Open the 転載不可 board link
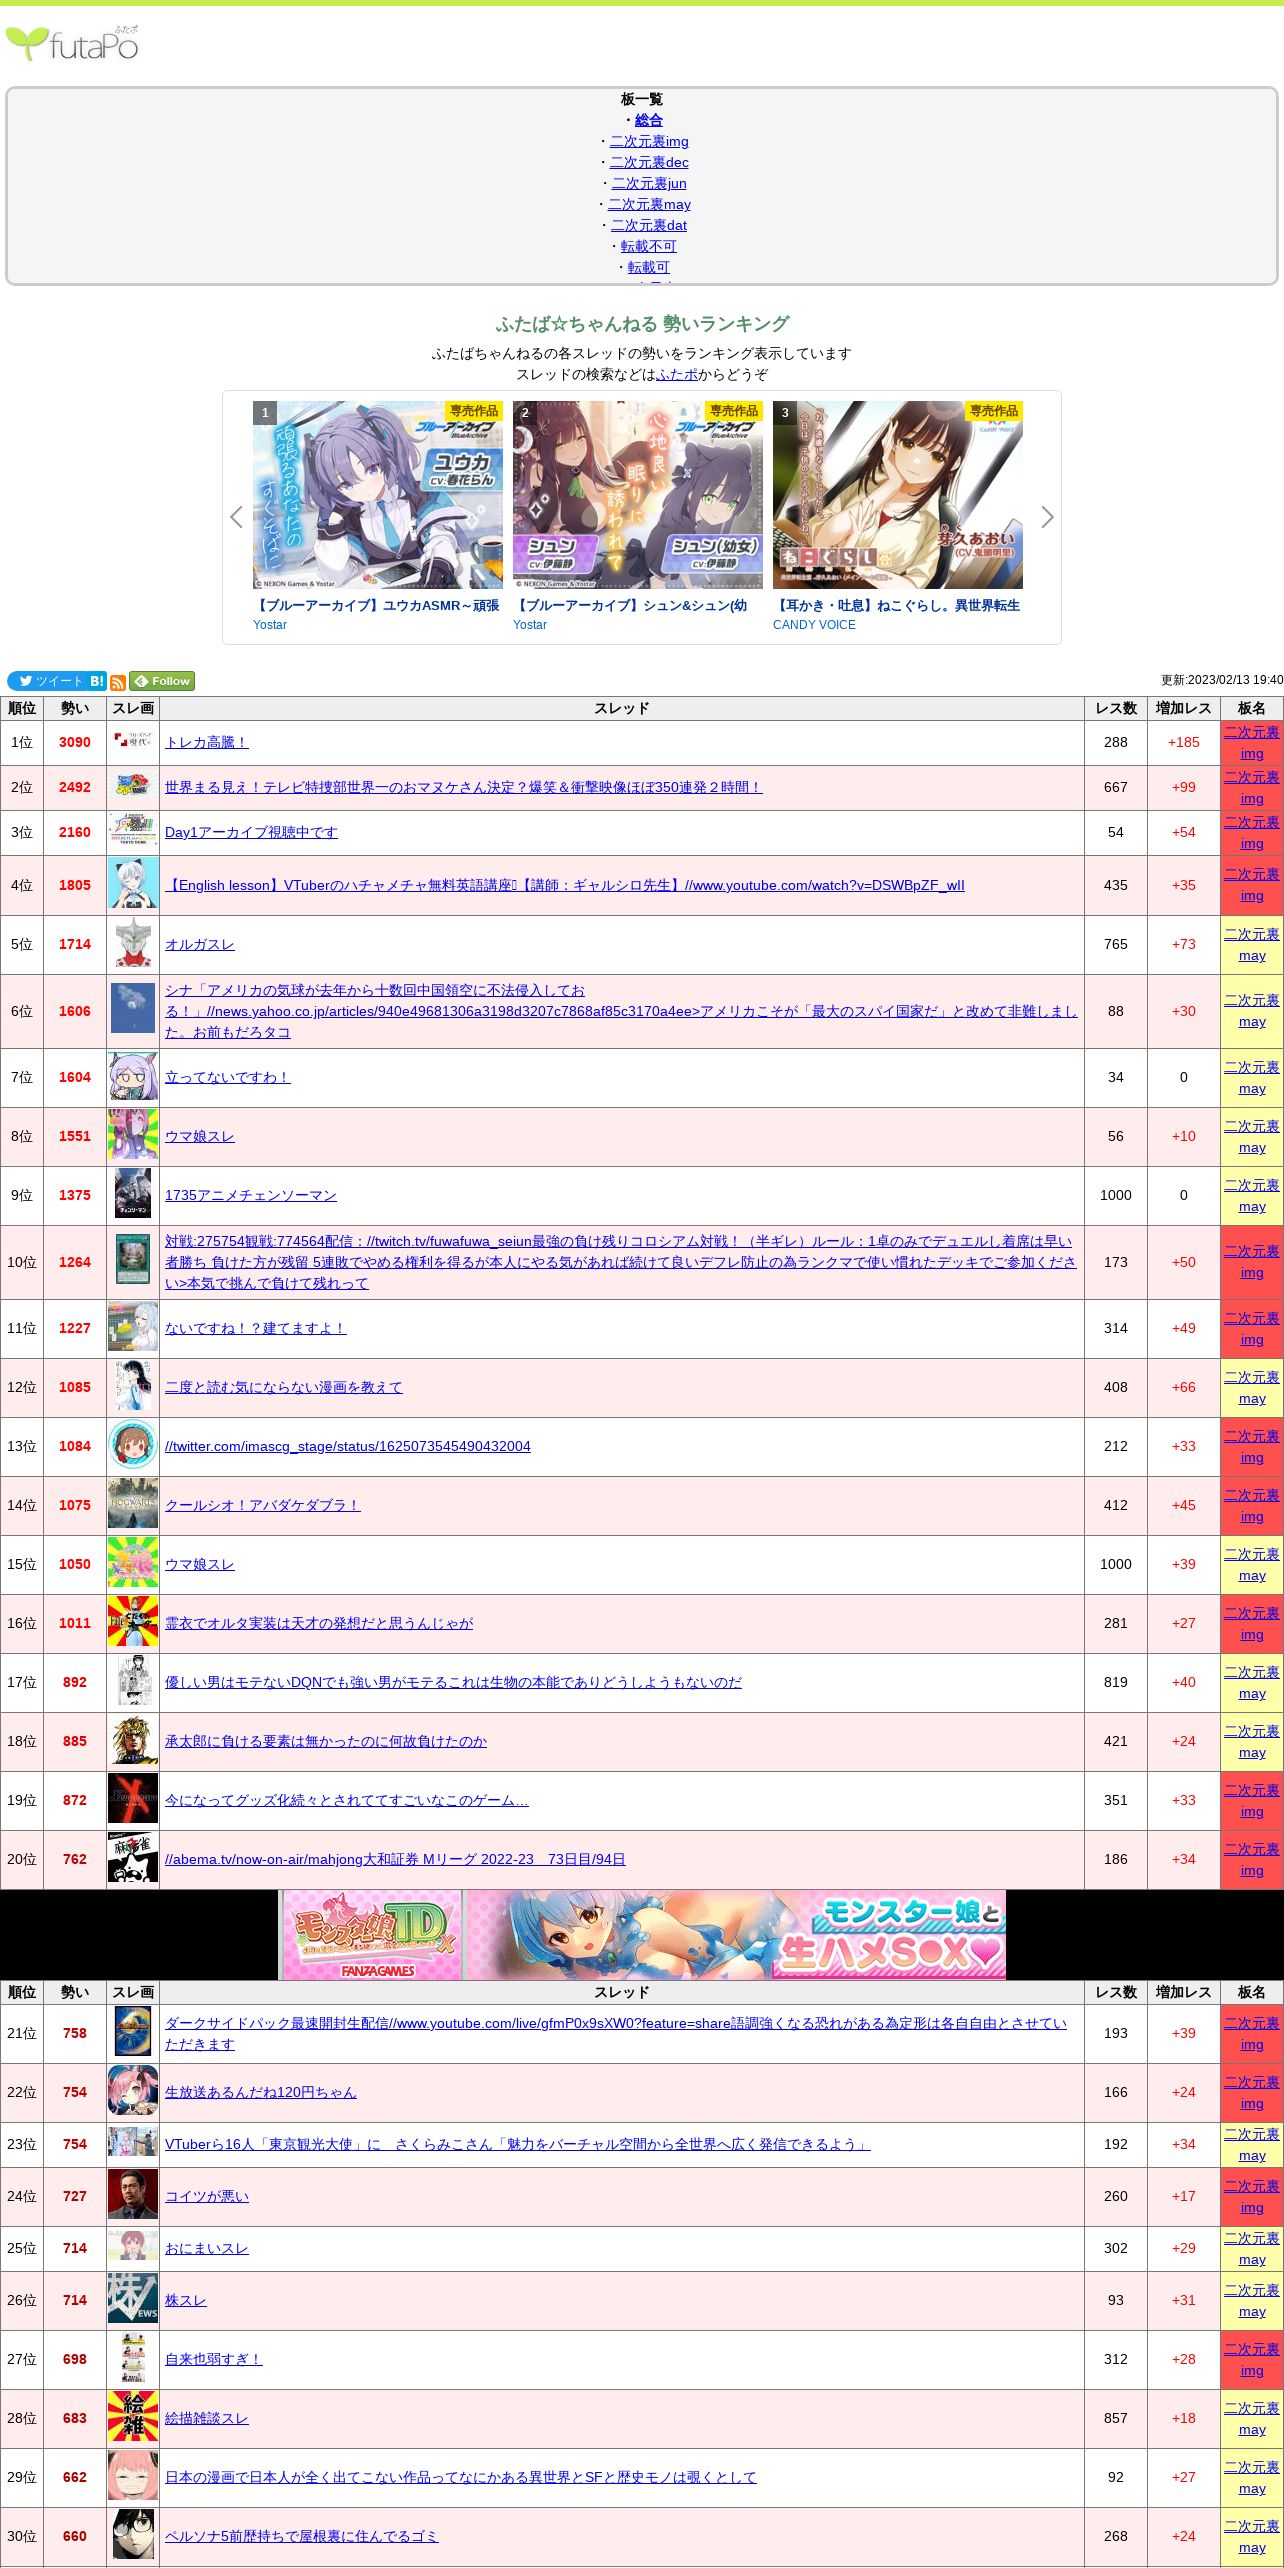The image size is (1284, 2568). coord(648,246)
